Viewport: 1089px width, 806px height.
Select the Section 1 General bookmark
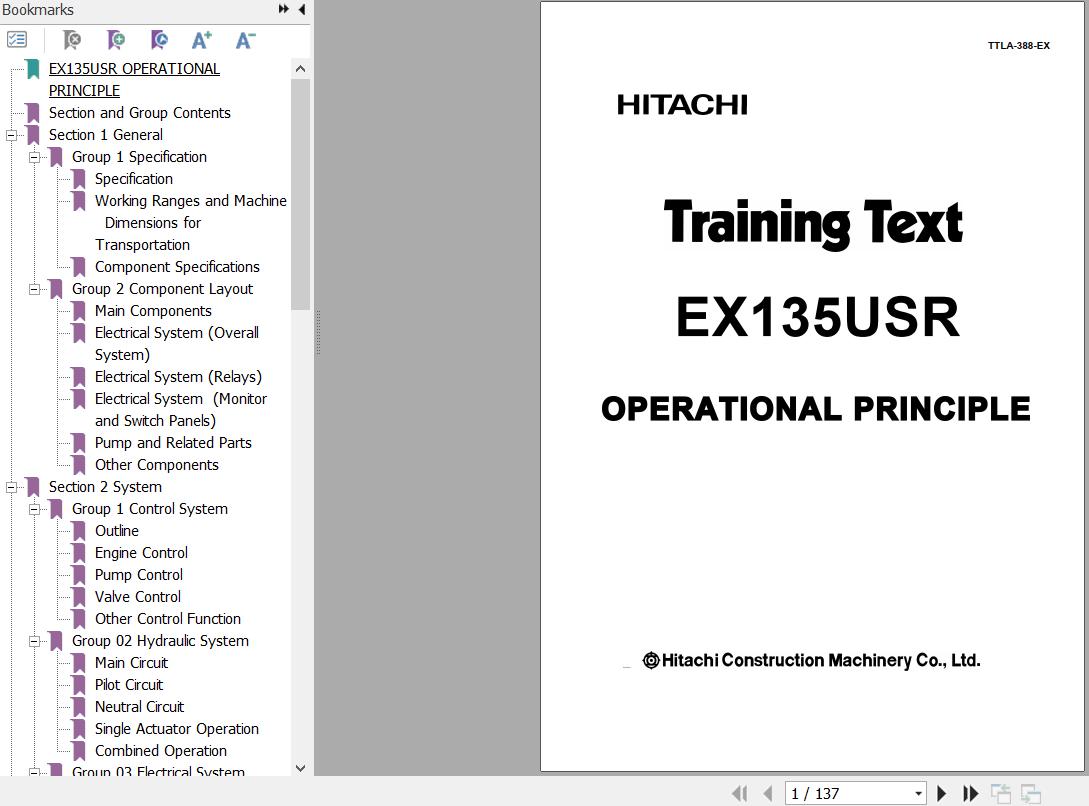(106, 135)
